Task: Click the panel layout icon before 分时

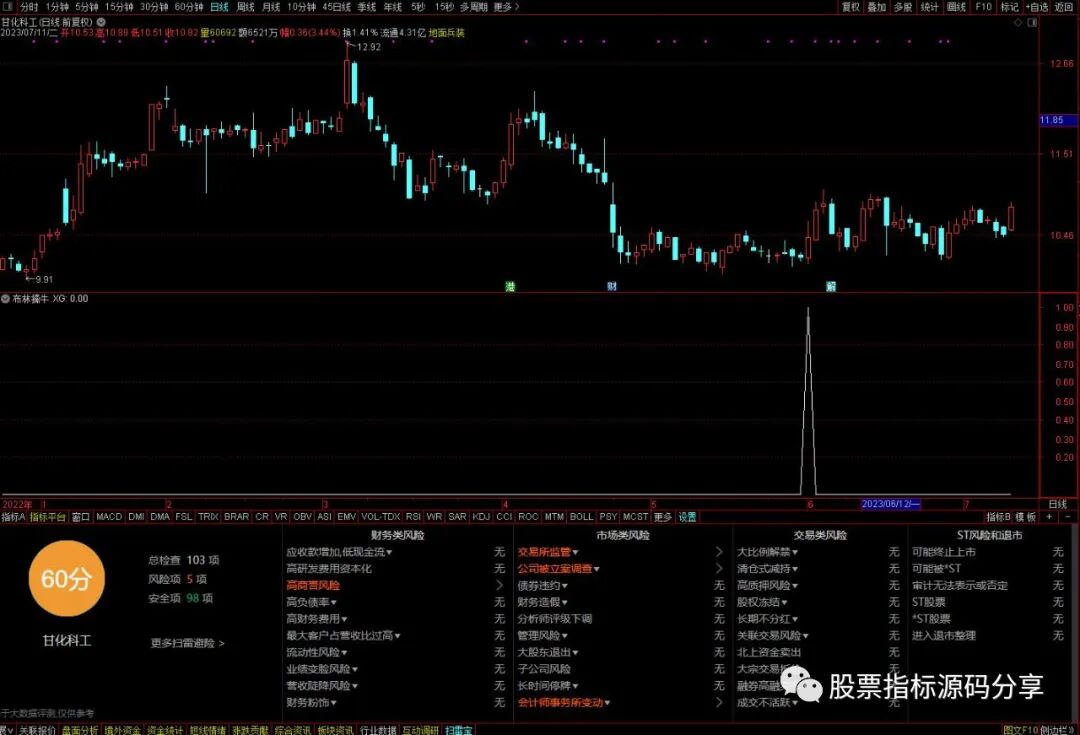Action: point(8,6)
